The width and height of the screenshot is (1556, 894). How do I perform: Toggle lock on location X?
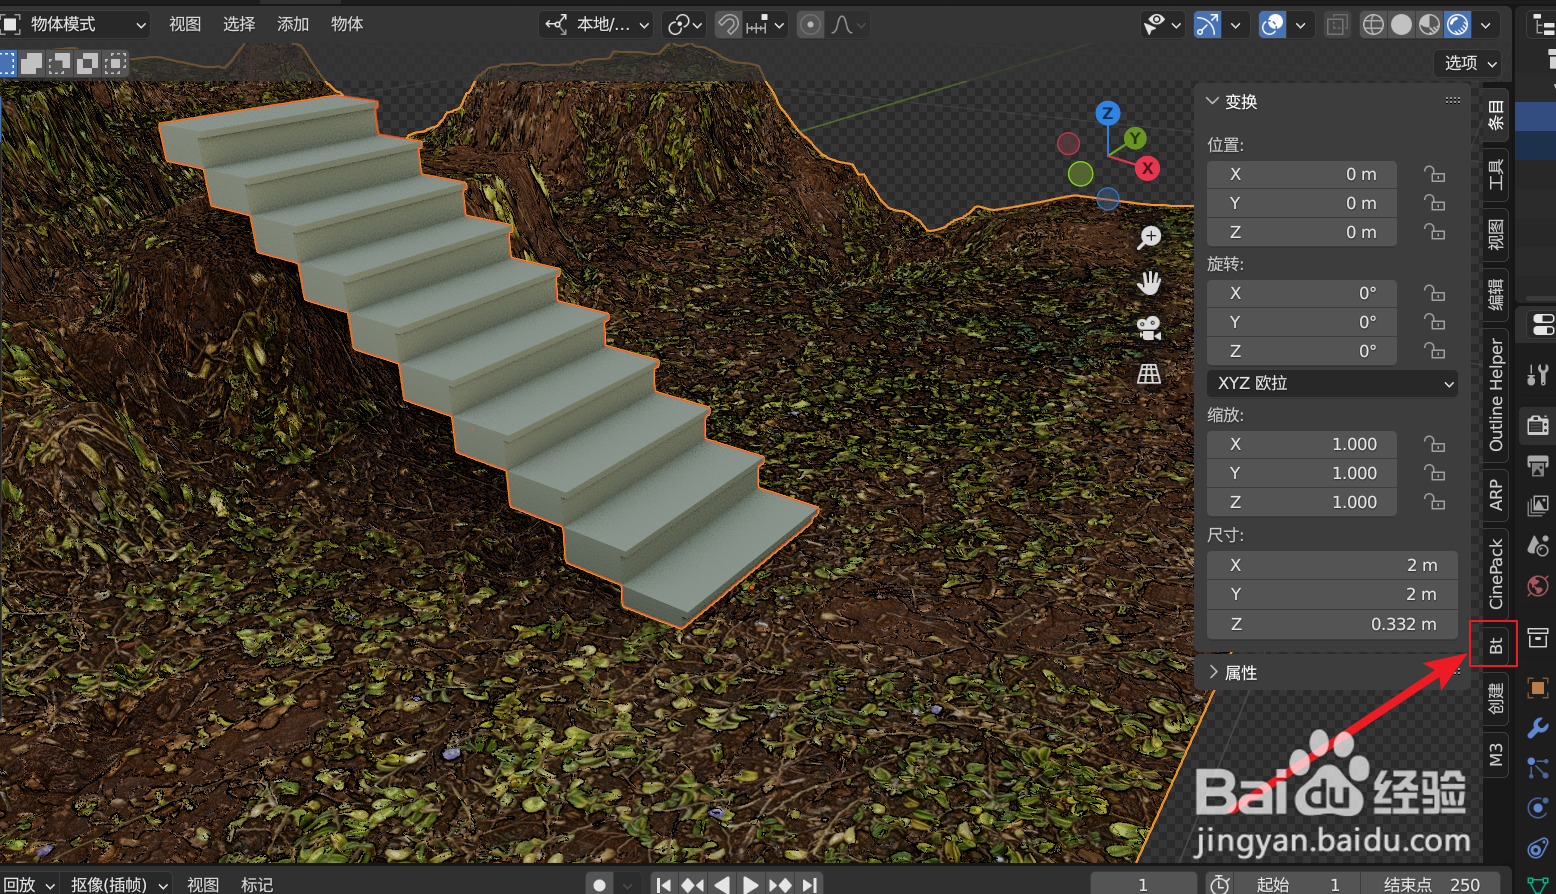pyautogui.click(x=1435, y=174)
